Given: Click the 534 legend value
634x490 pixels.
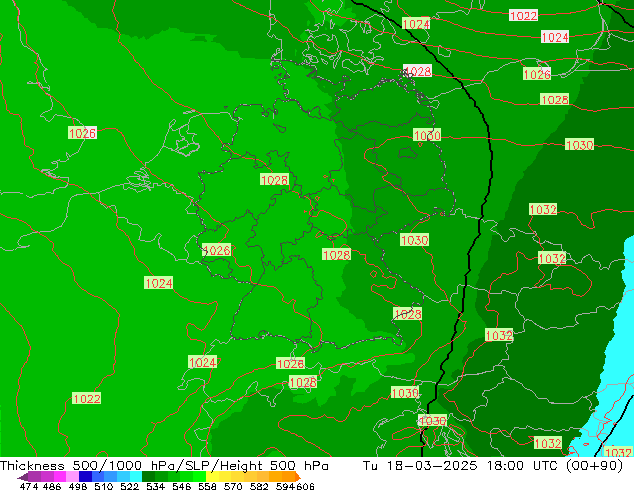Looking at the screenshot, I should 155,486.
